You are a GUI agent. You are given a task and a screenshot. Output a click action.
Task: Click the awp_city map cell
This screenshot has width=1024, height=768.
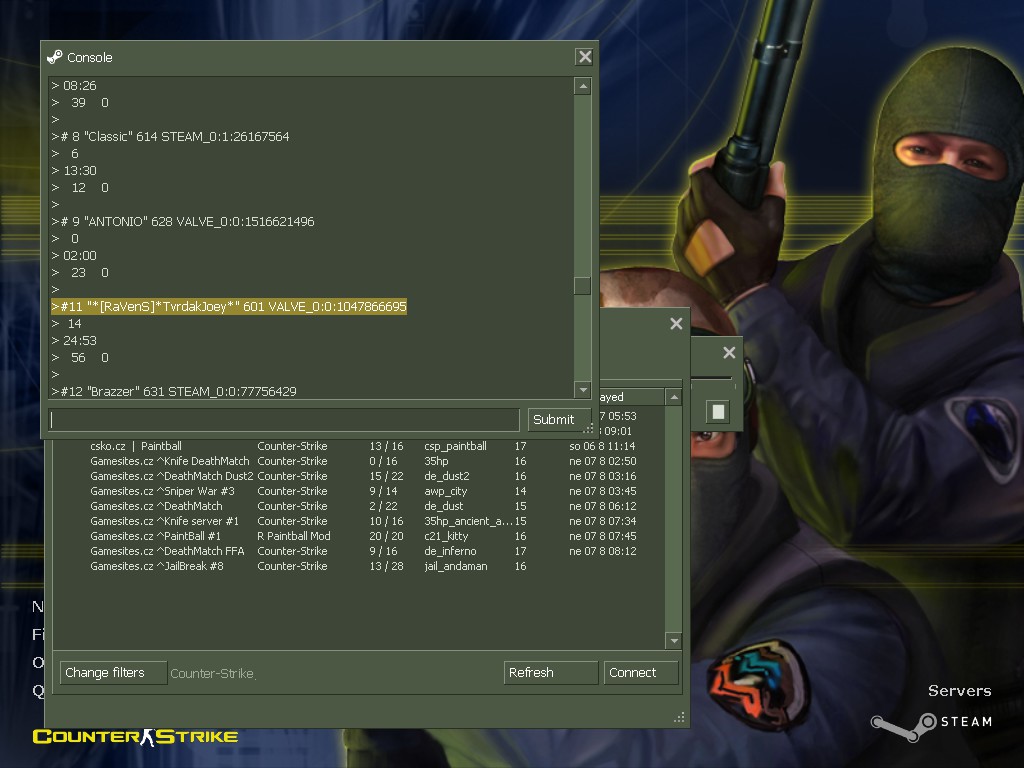(x=445, y=491)
